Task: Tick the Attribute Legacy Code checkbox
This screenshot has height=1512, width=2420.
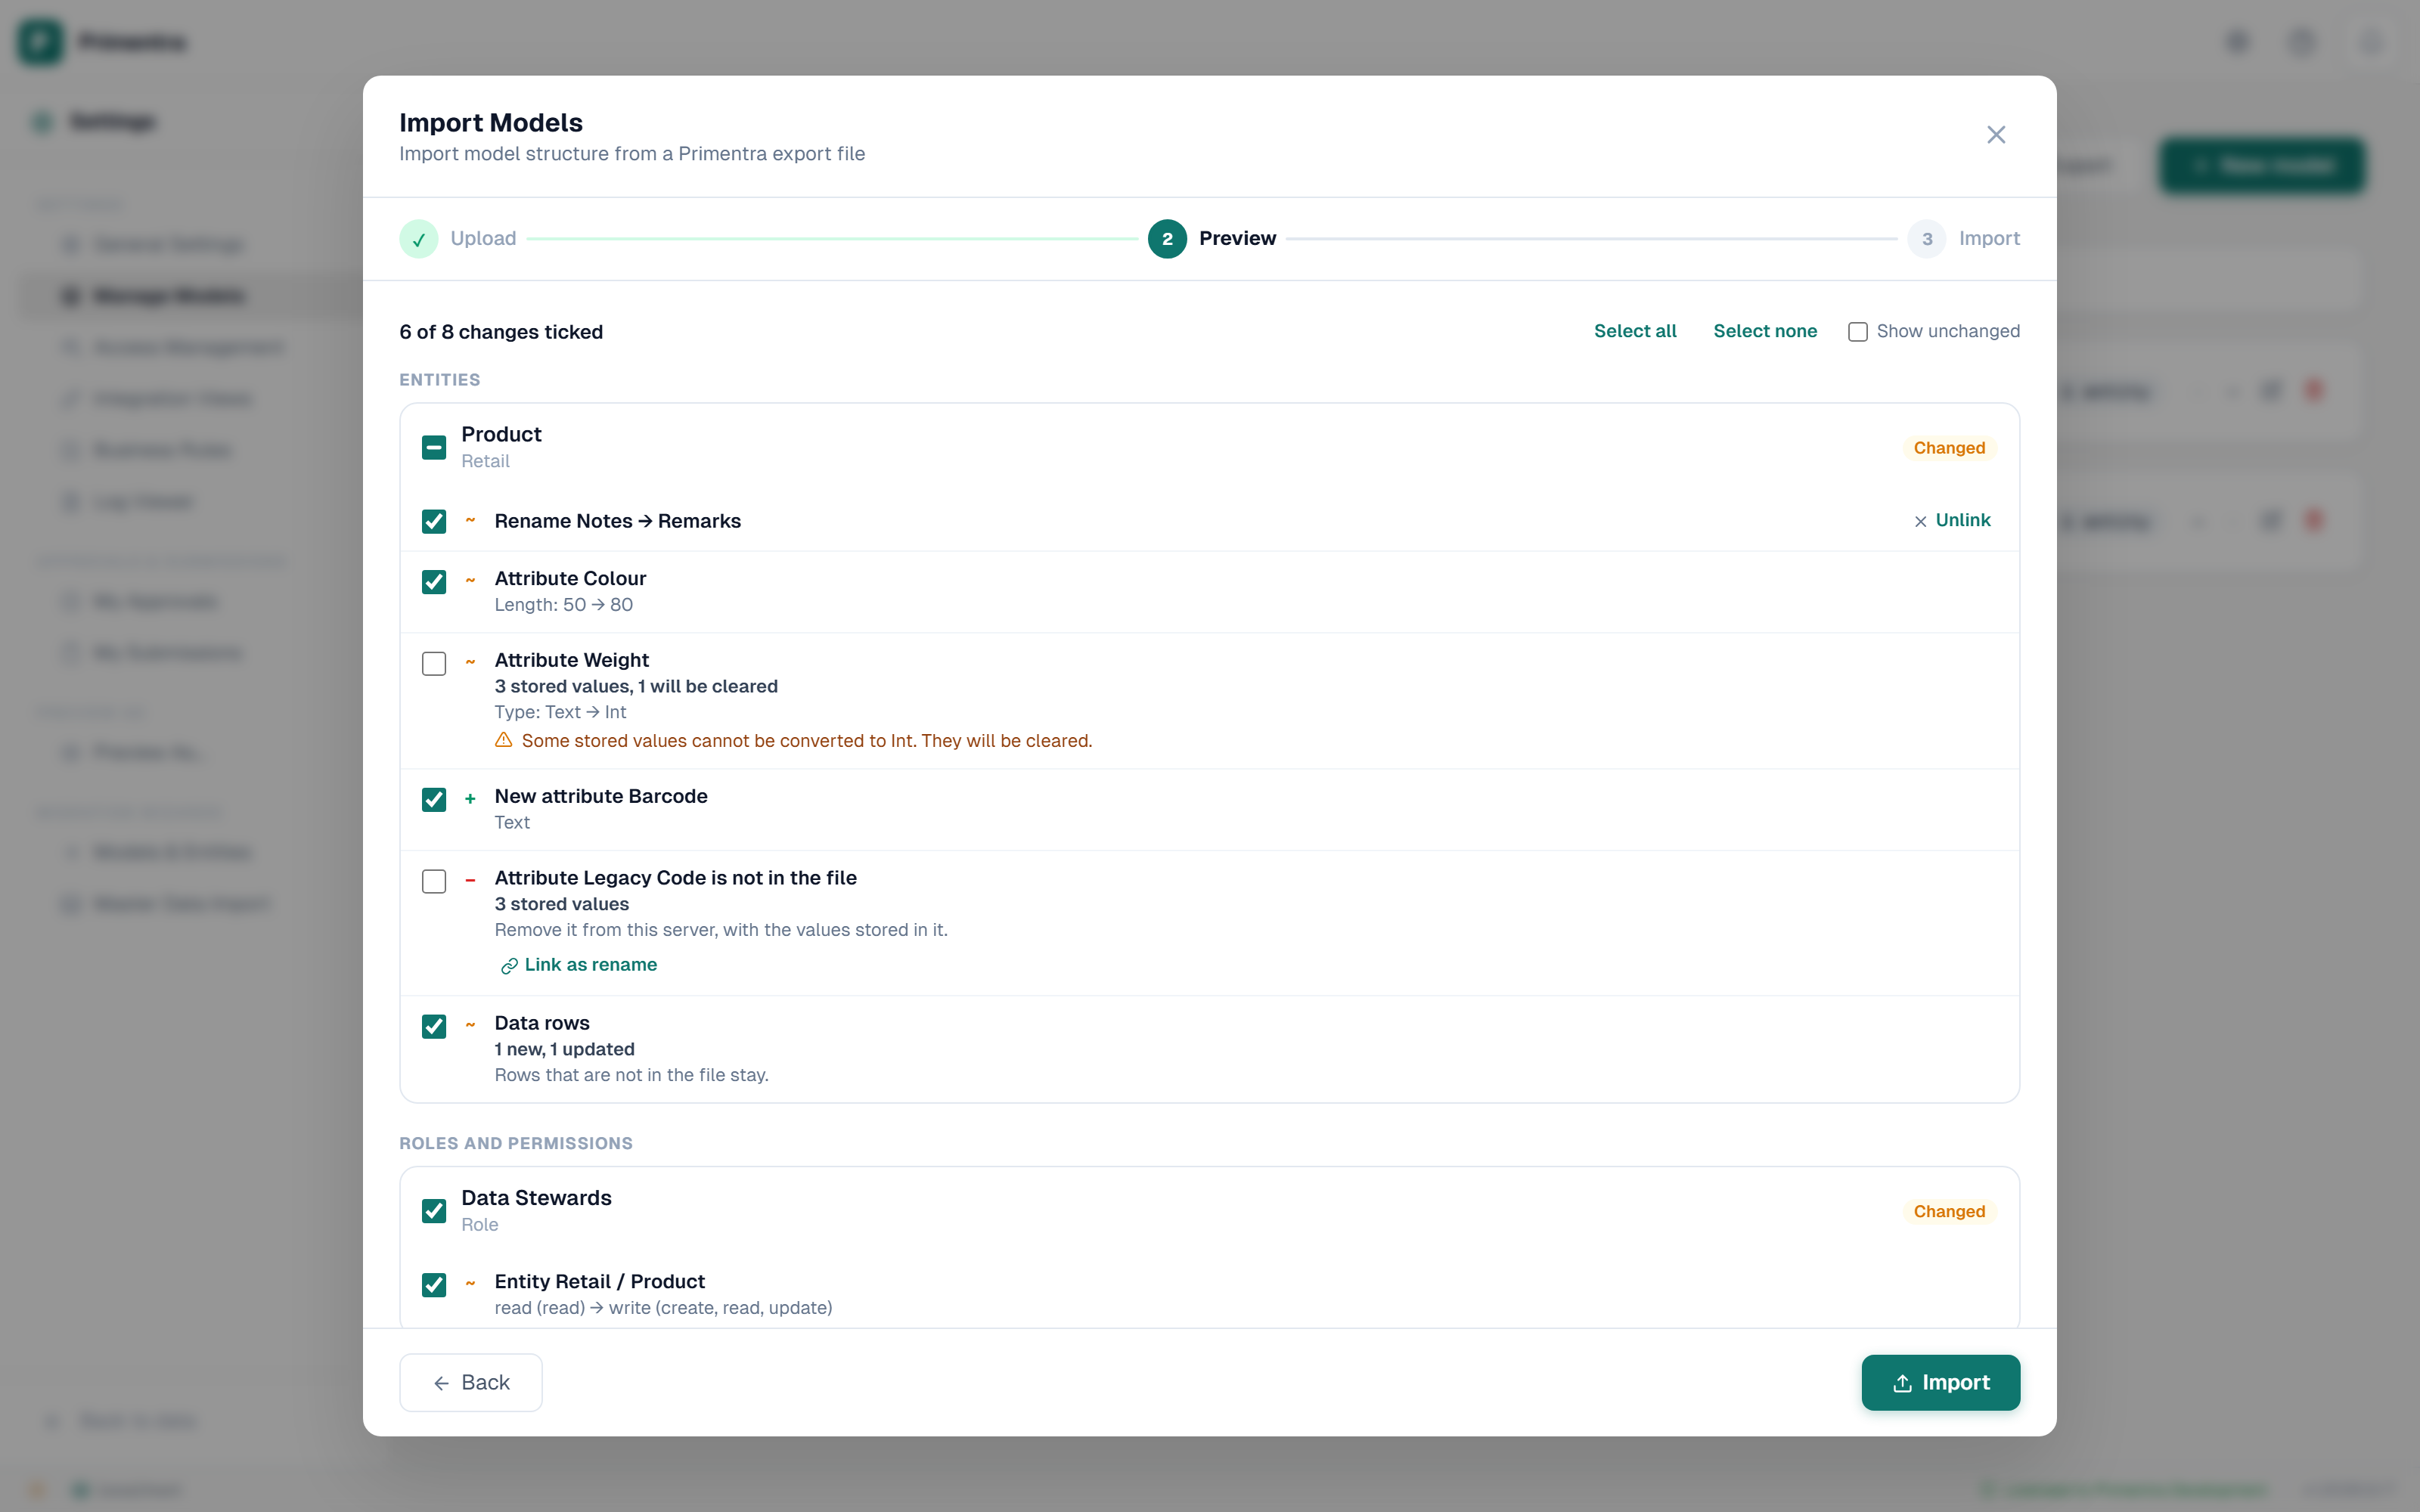Action: [x=434, y=881]
